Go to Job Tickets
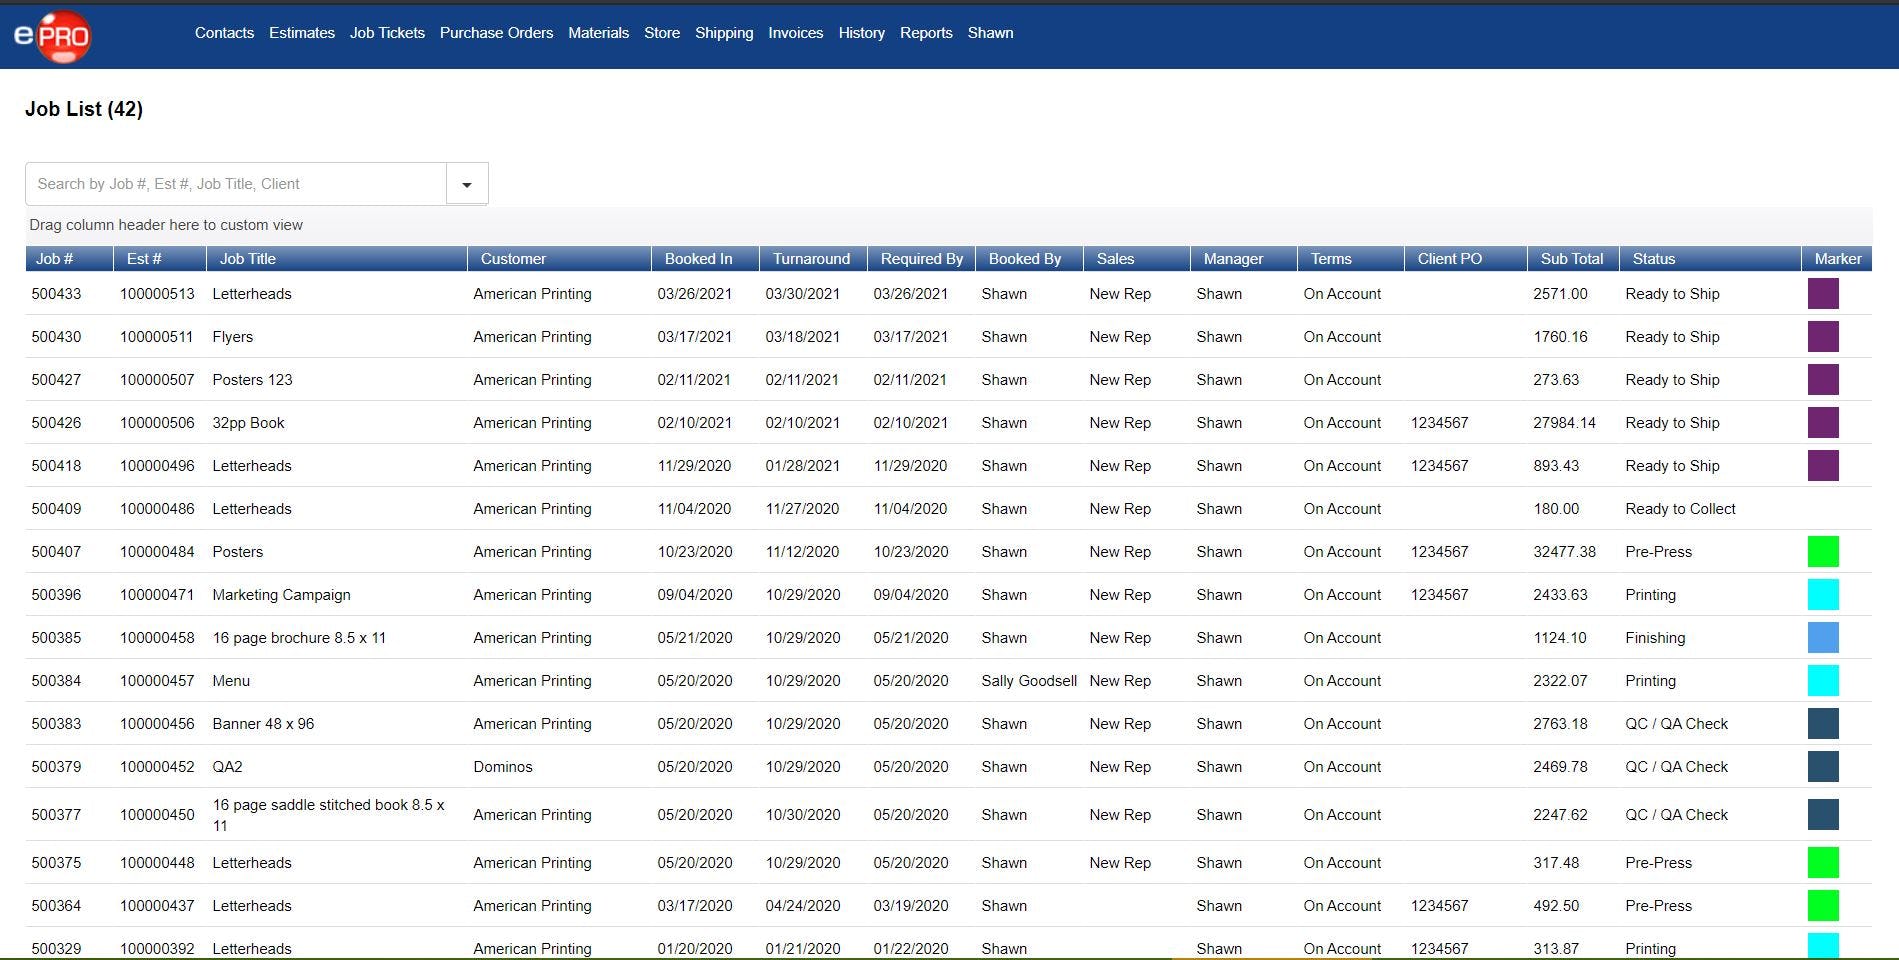The image size is (1899, 960). click(387, 33)
